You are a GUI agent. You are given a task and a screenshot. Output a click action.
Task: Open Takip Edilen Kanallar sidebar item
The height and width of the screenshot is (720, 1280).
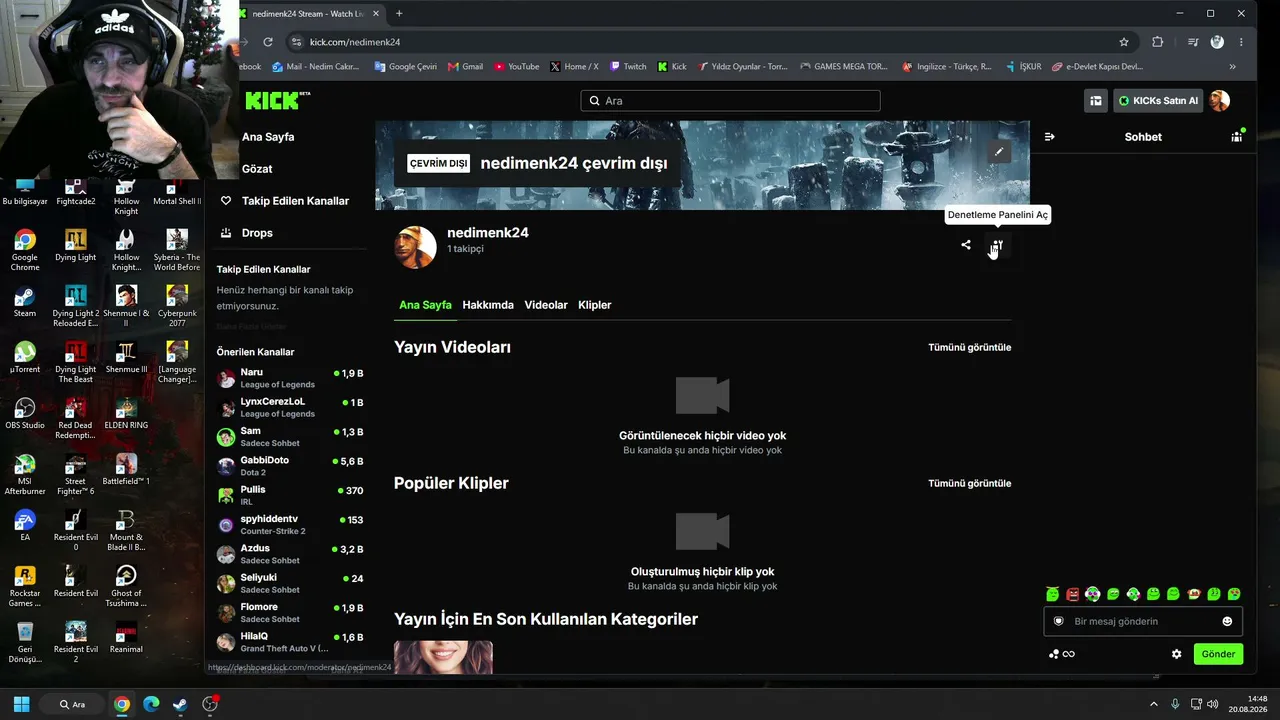285,201
